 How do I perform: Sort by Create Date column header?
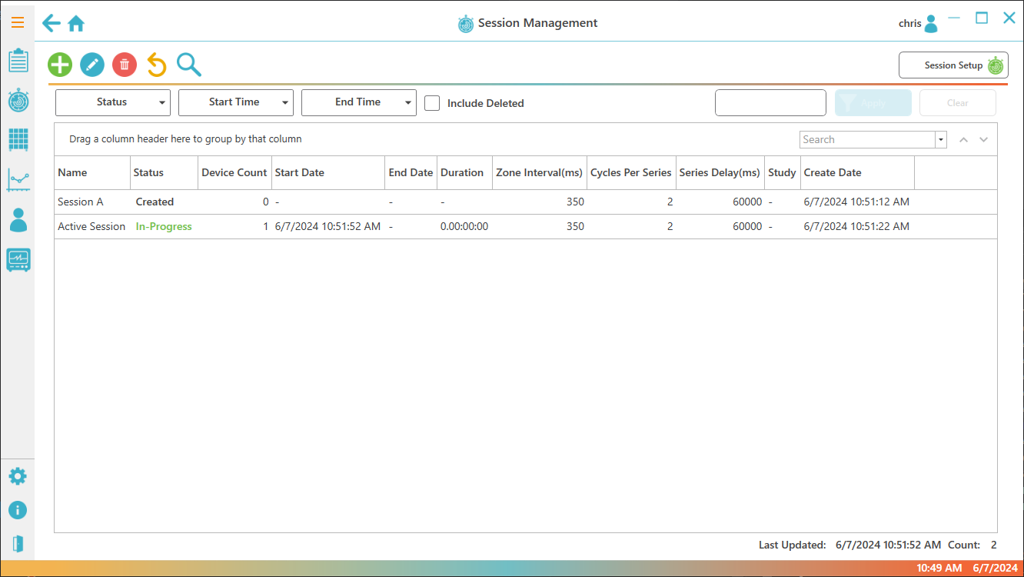pos(857,172)
